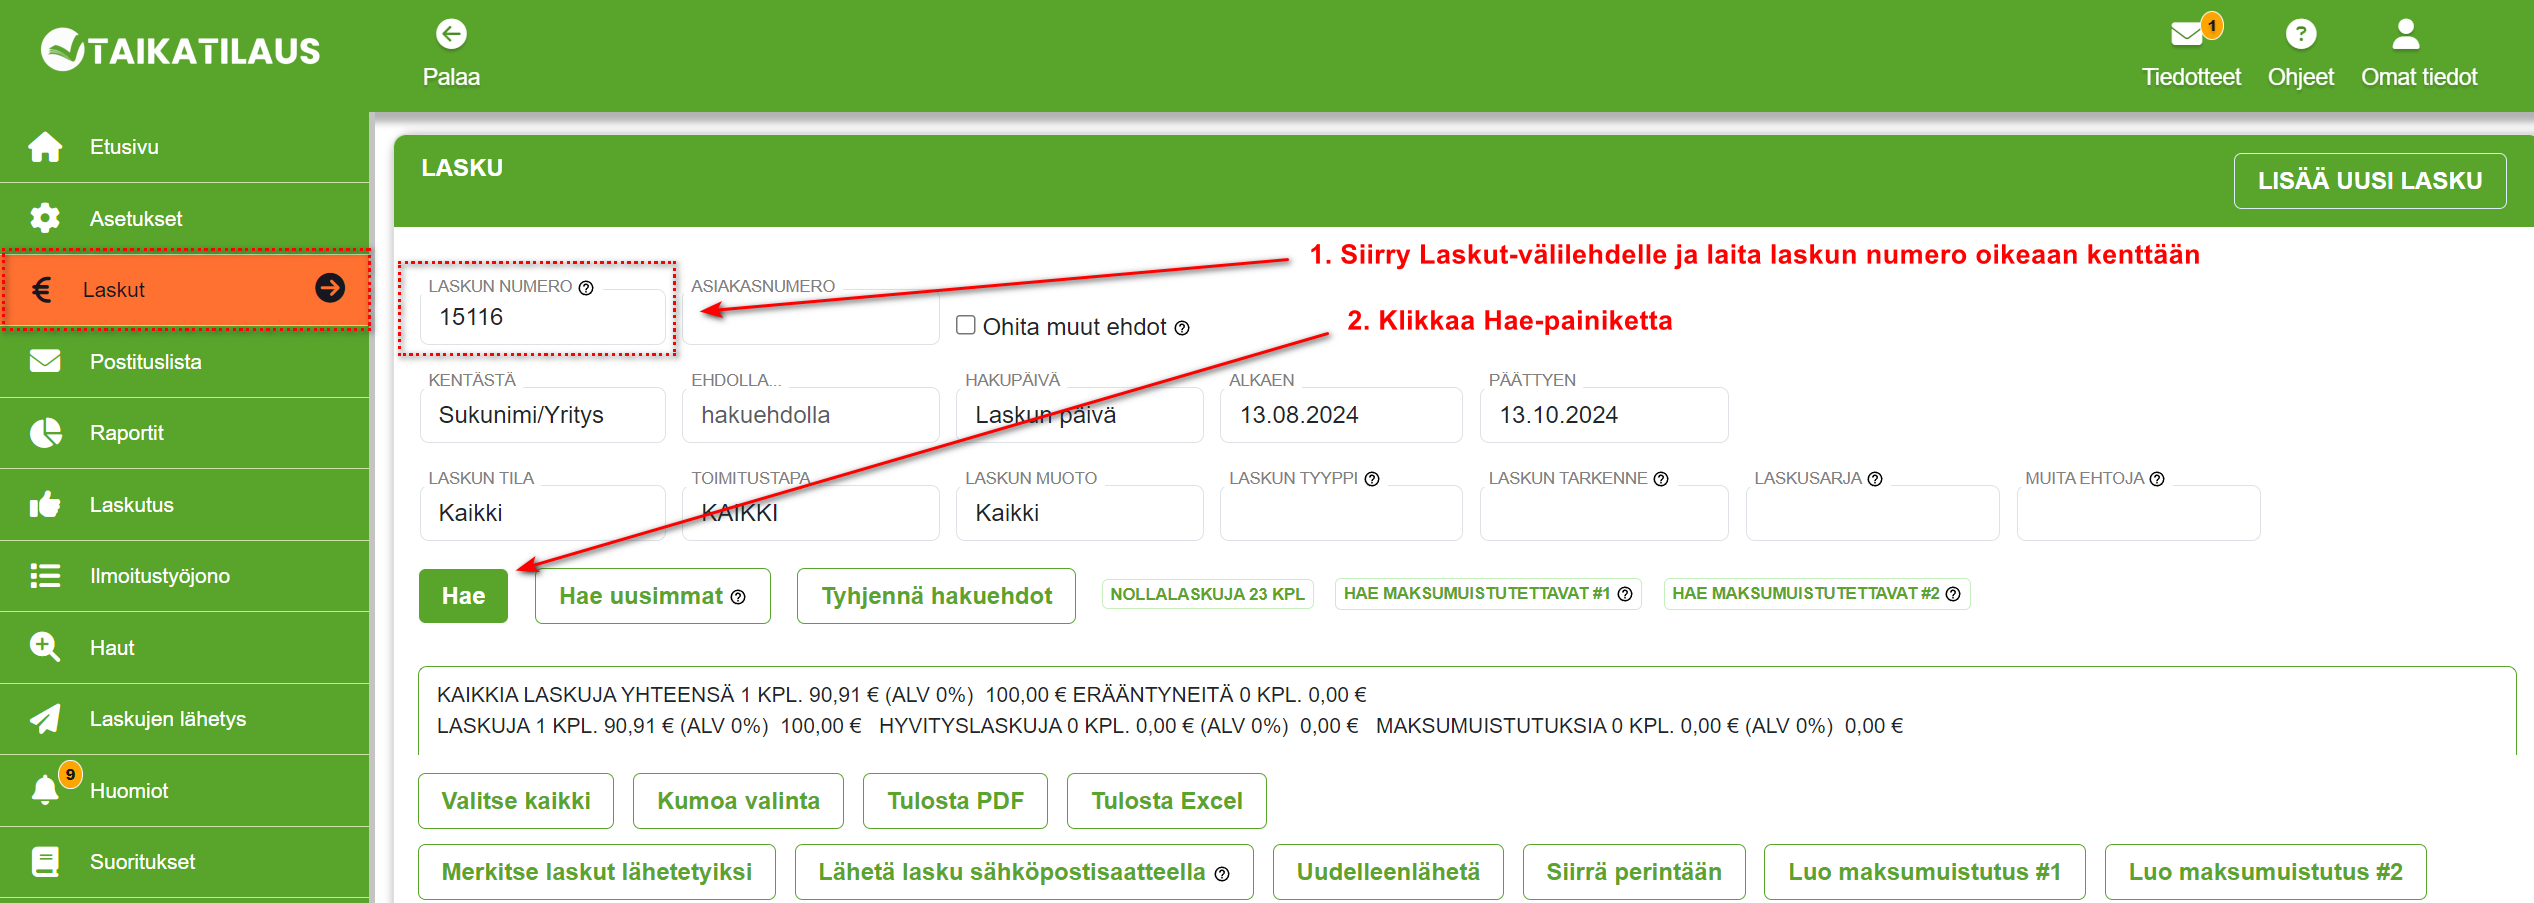Click the Postituslista envelope icon
The height and width of the screenshot is (903, 2534).
click(x=45, y=361)
